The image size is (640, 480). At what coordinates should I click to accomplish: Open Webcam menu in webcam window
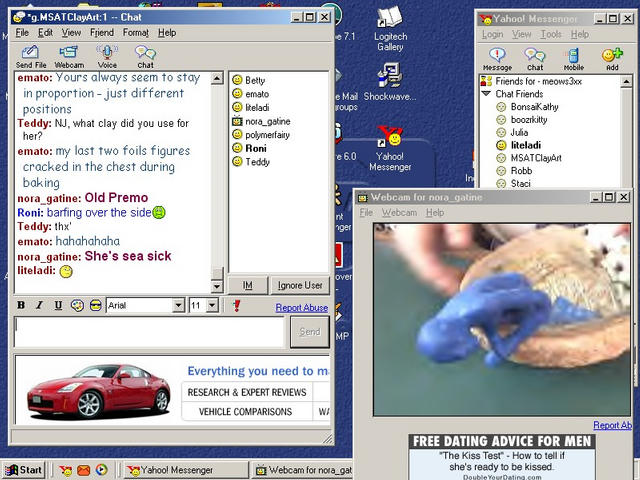click(x=399, y=213)
